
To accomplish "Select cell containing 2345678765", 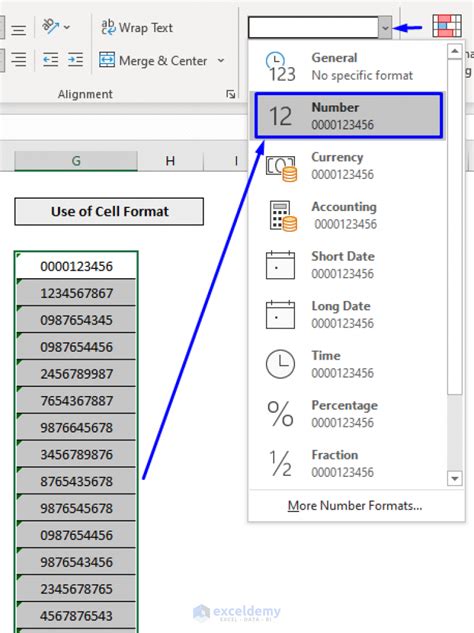I will (76, 589).
